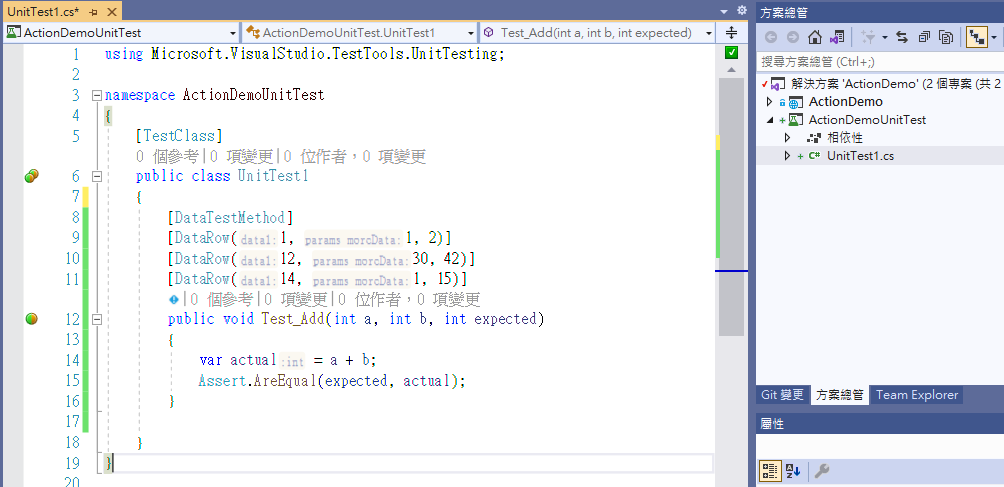Collapse the namespace outlining box at line 3
The height and width of the screenshot is (487, 1004).
tap(97, 95)
